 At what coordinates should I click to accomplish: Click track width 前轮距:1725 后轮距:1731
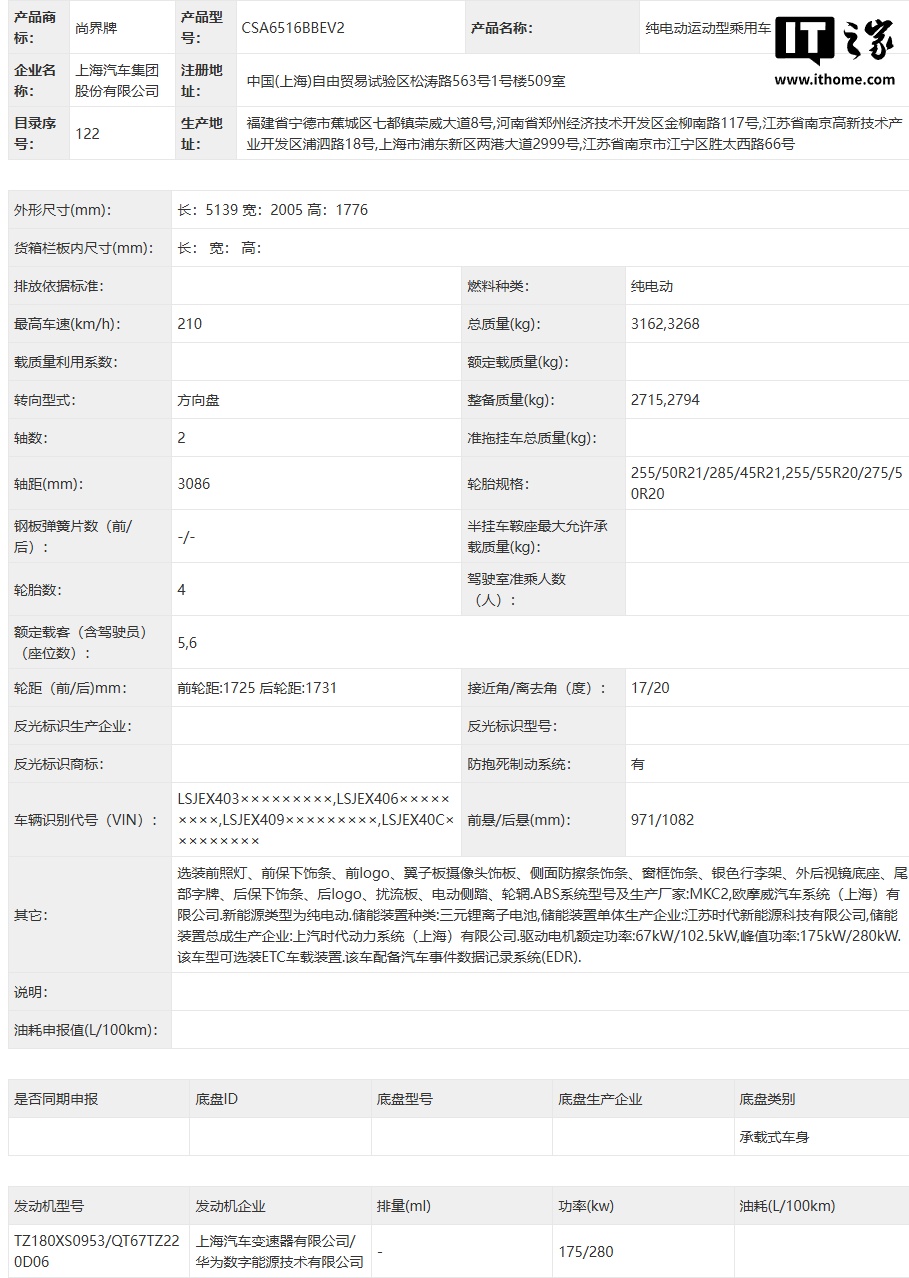click(257, 688)
